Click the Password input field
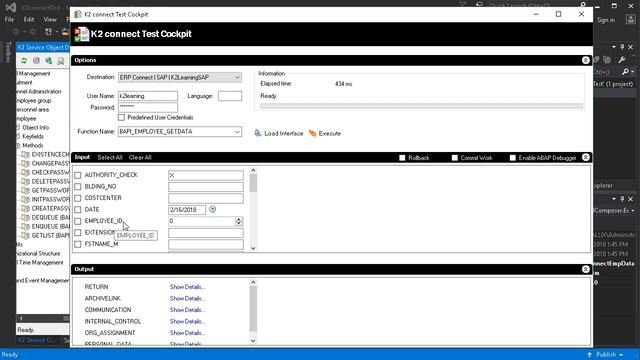Screen dimensions: 640x360 [148, 107]
